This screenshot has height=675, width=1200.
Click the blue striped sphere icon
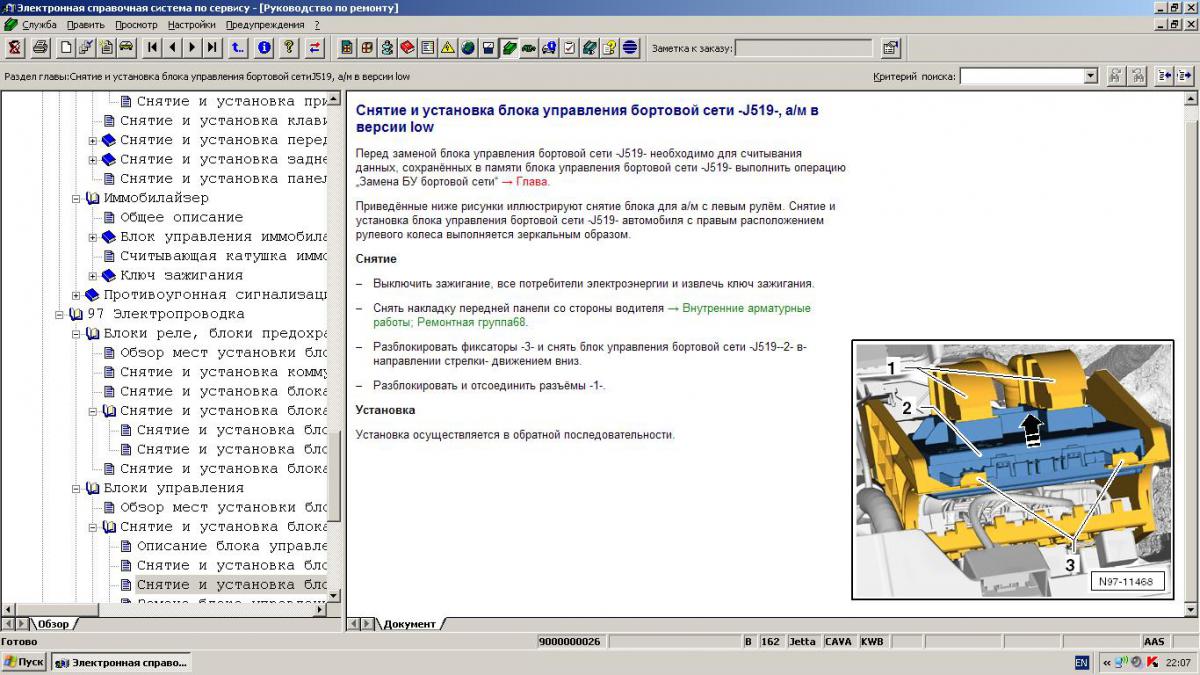click(629, 47)
